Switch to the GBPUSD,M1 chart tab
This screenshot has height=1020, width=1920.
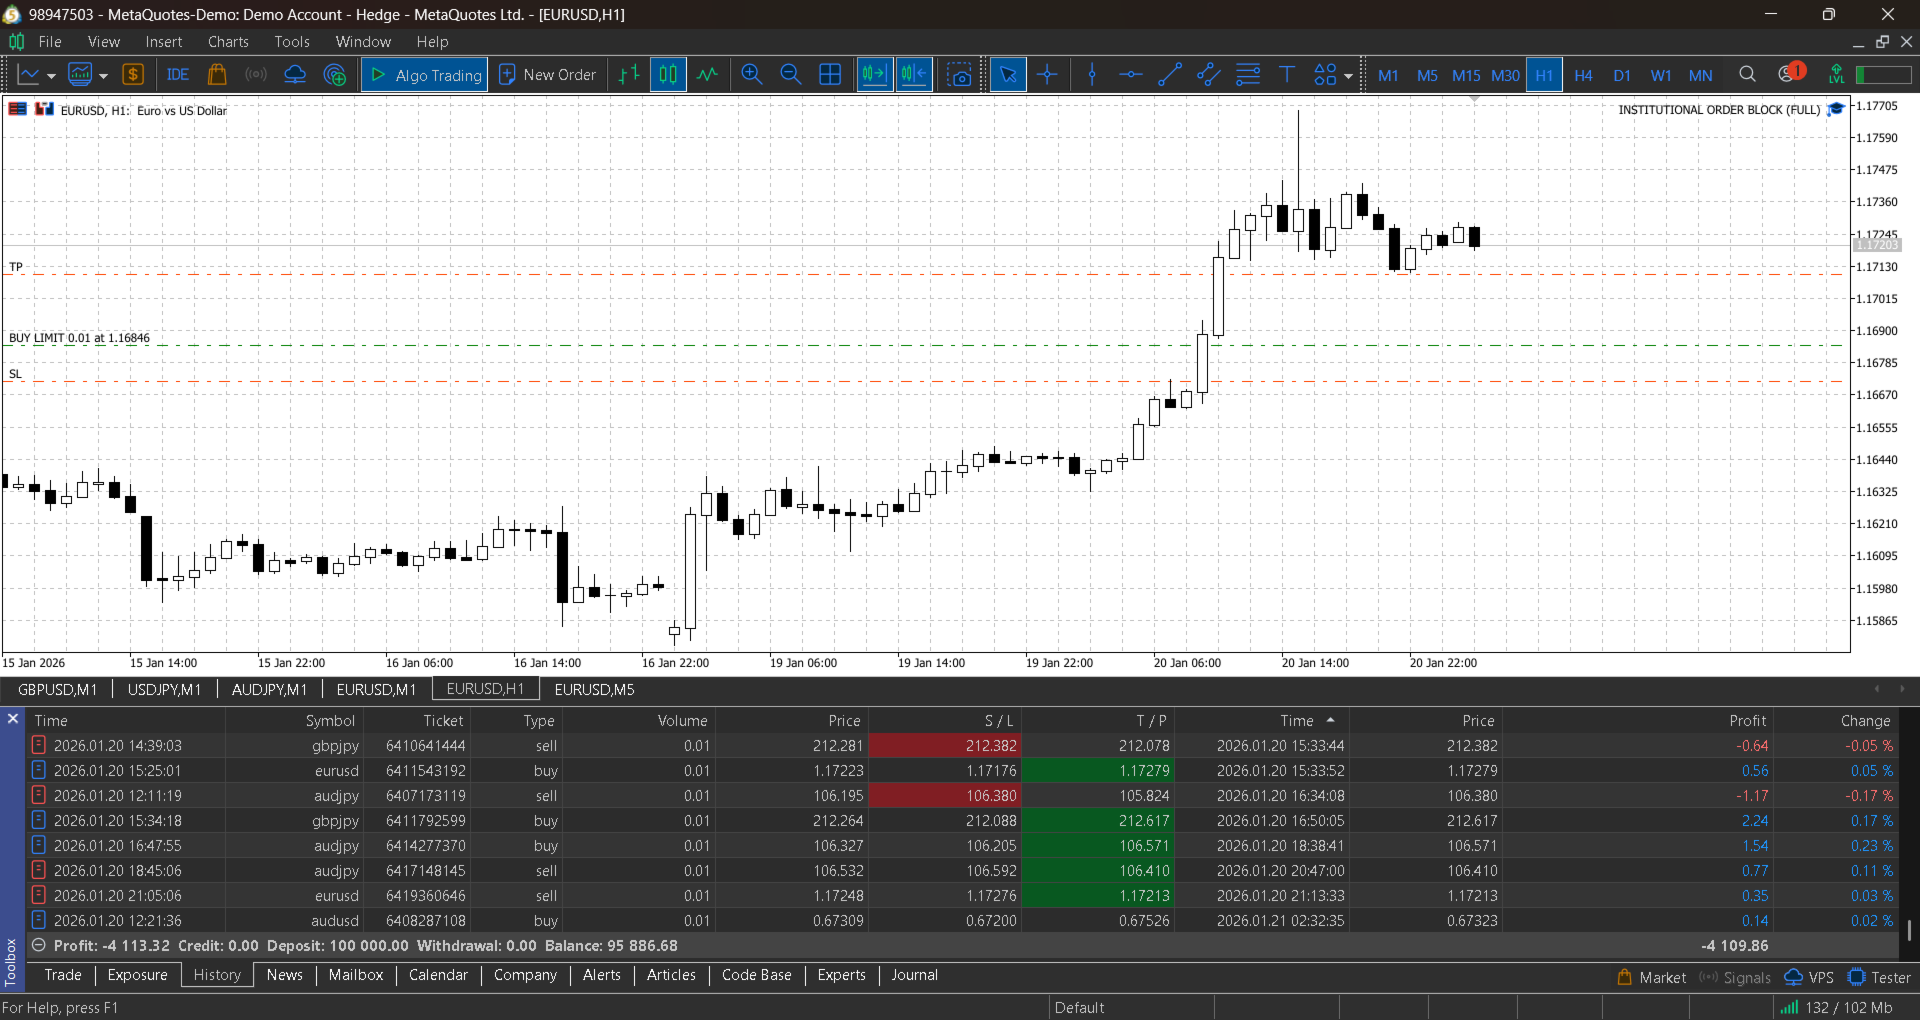tap(58, 689)
